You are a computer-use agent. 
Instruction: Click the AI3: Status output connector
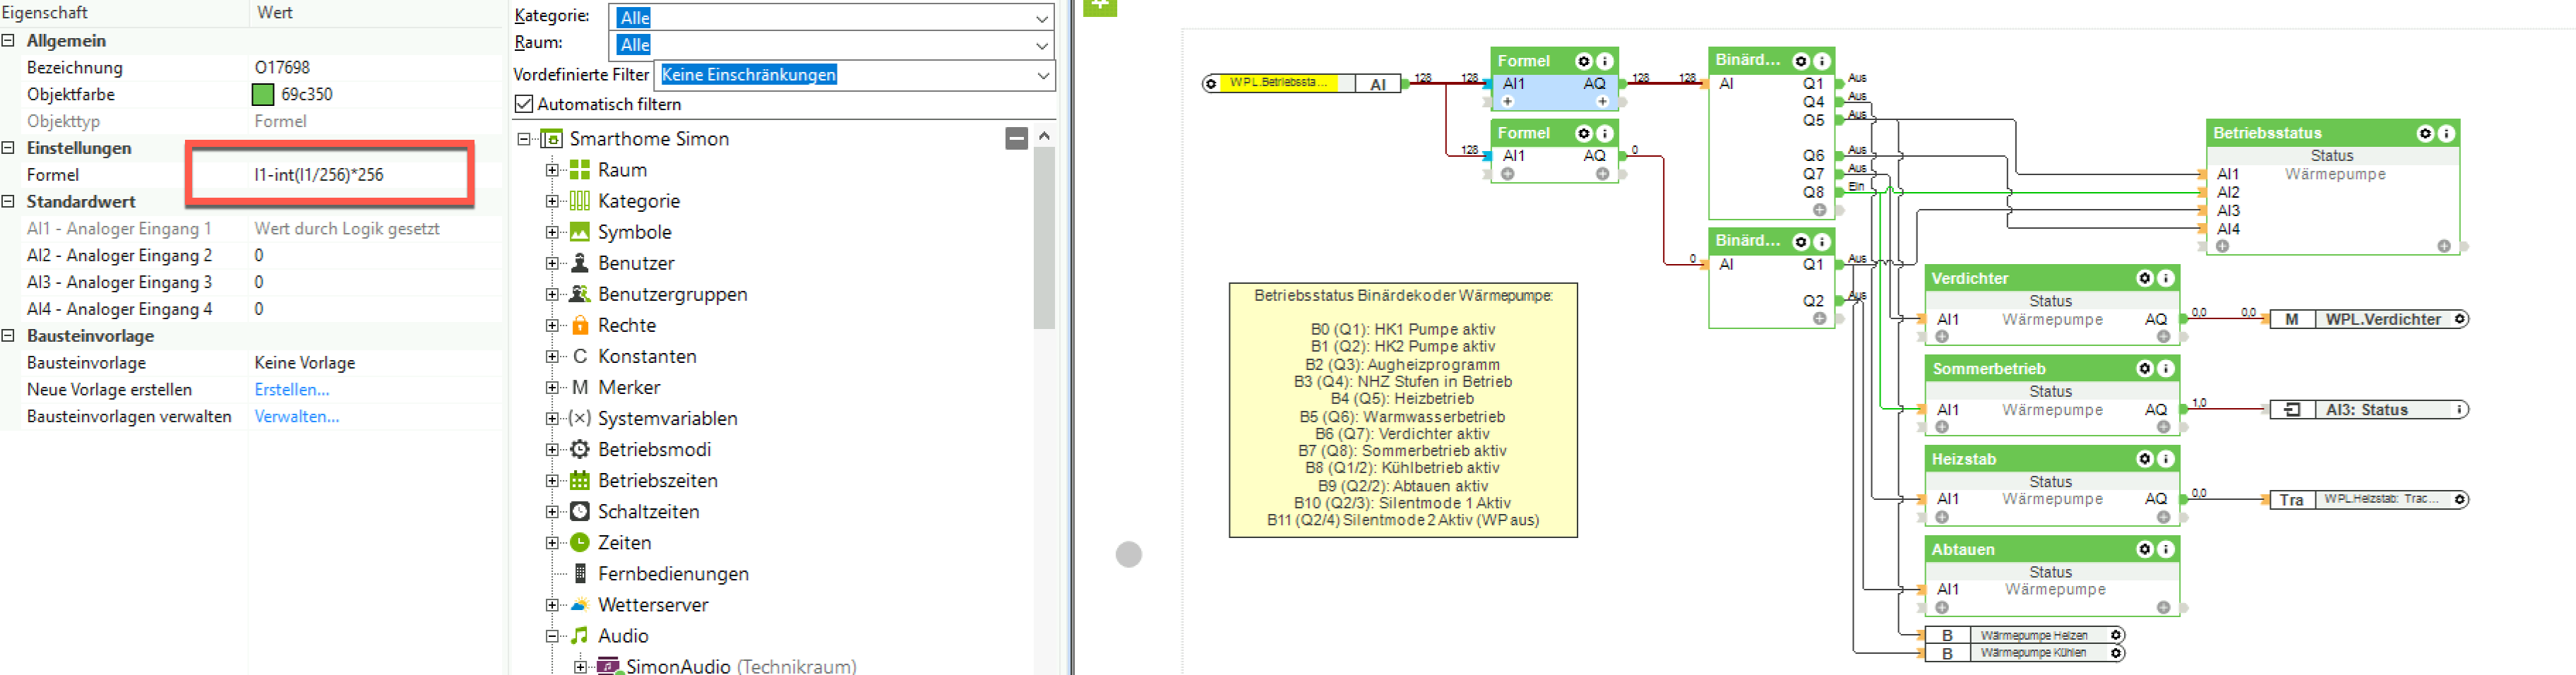[x=2368, y=410]
